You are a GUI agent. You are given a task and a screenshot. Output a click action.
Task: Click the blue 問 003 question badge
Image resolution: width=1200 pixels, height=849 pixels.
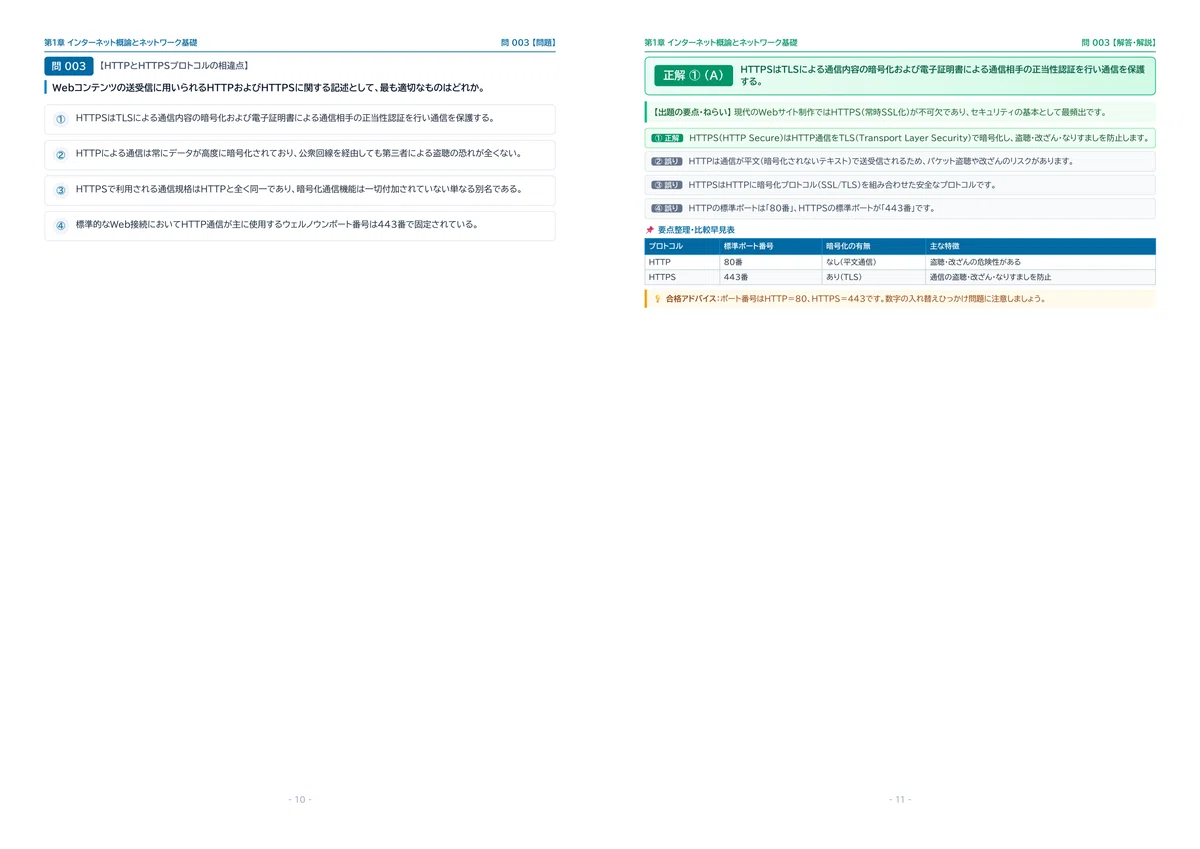pos(69,66)
